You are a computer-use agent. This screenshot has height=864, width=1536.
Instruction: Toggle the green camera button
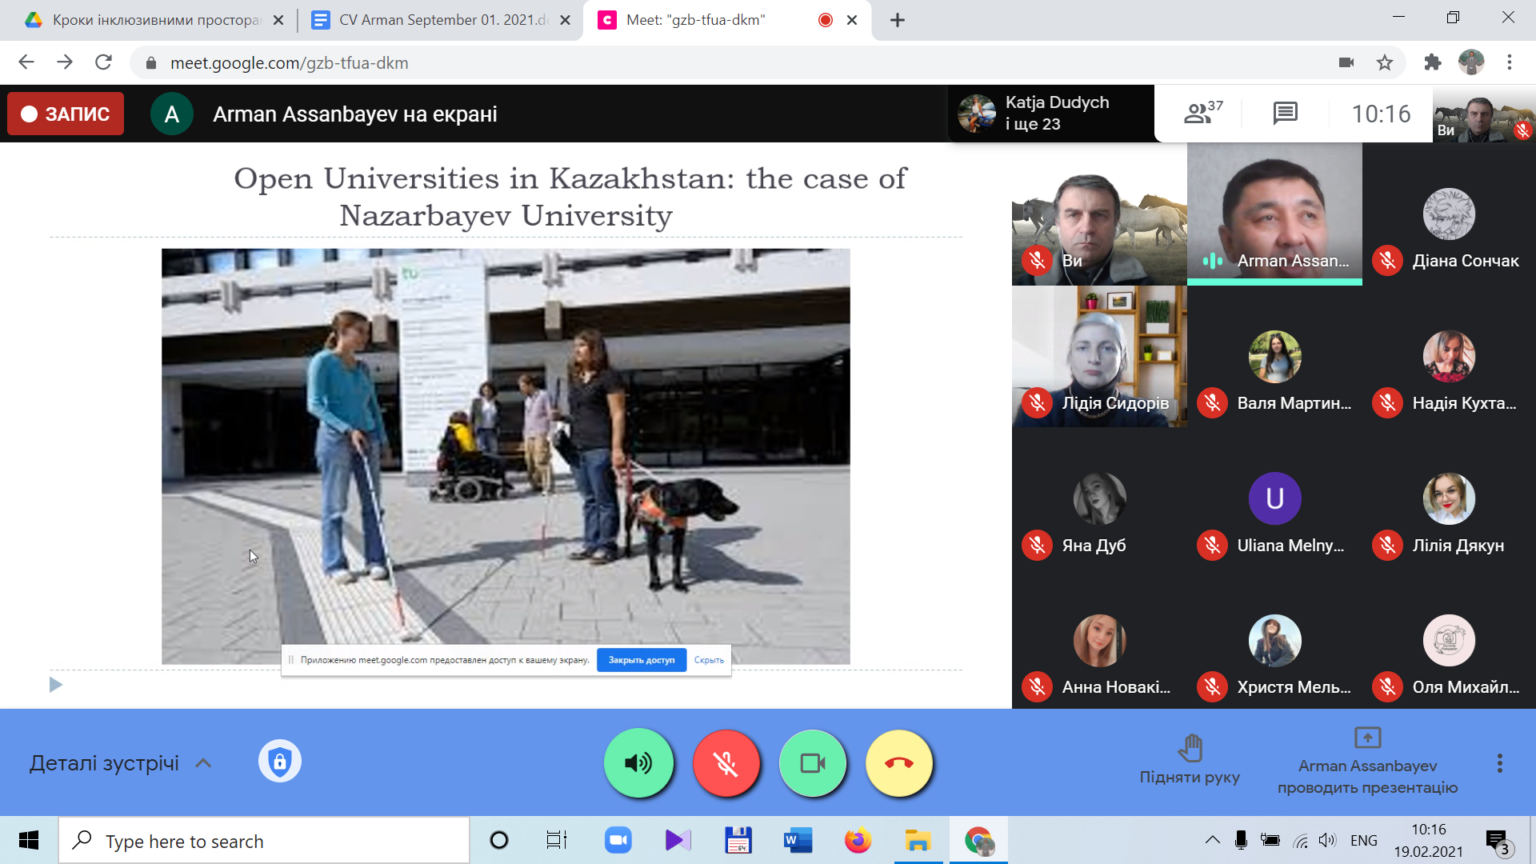813,763
